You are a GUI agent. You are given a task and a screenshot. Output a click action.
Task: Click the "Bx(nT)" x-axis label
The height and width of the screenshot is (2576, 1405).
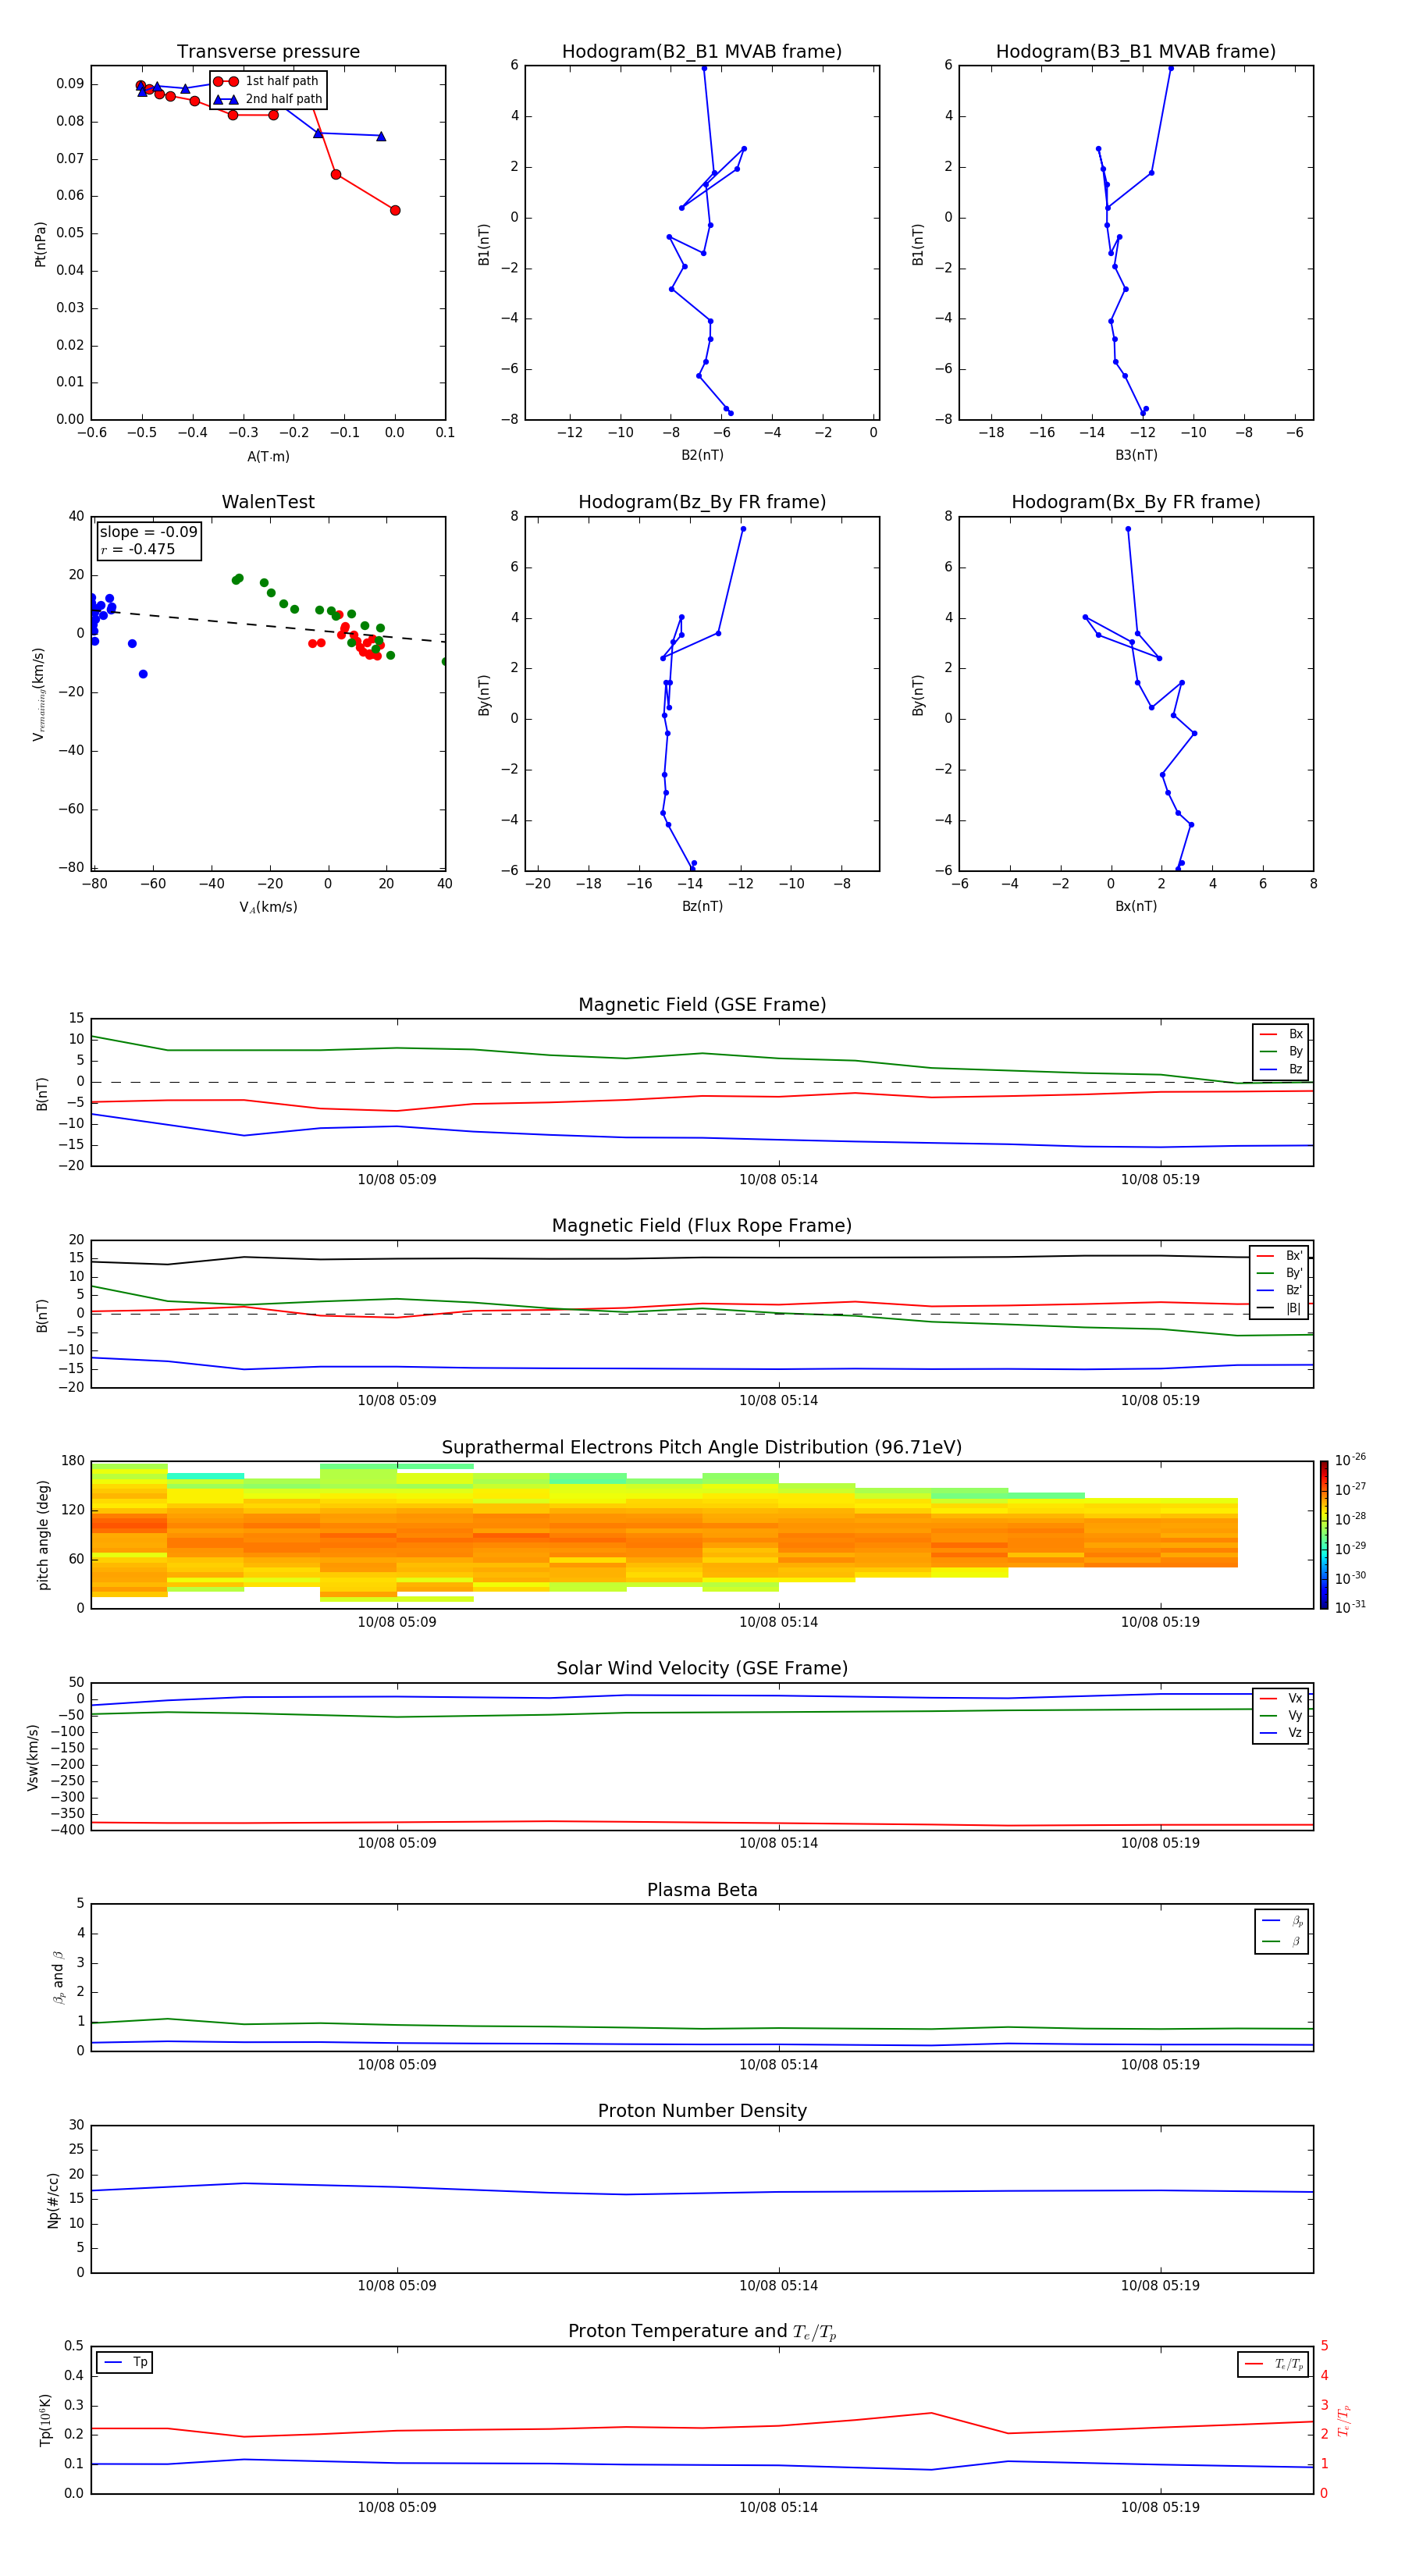point(1136,906)
